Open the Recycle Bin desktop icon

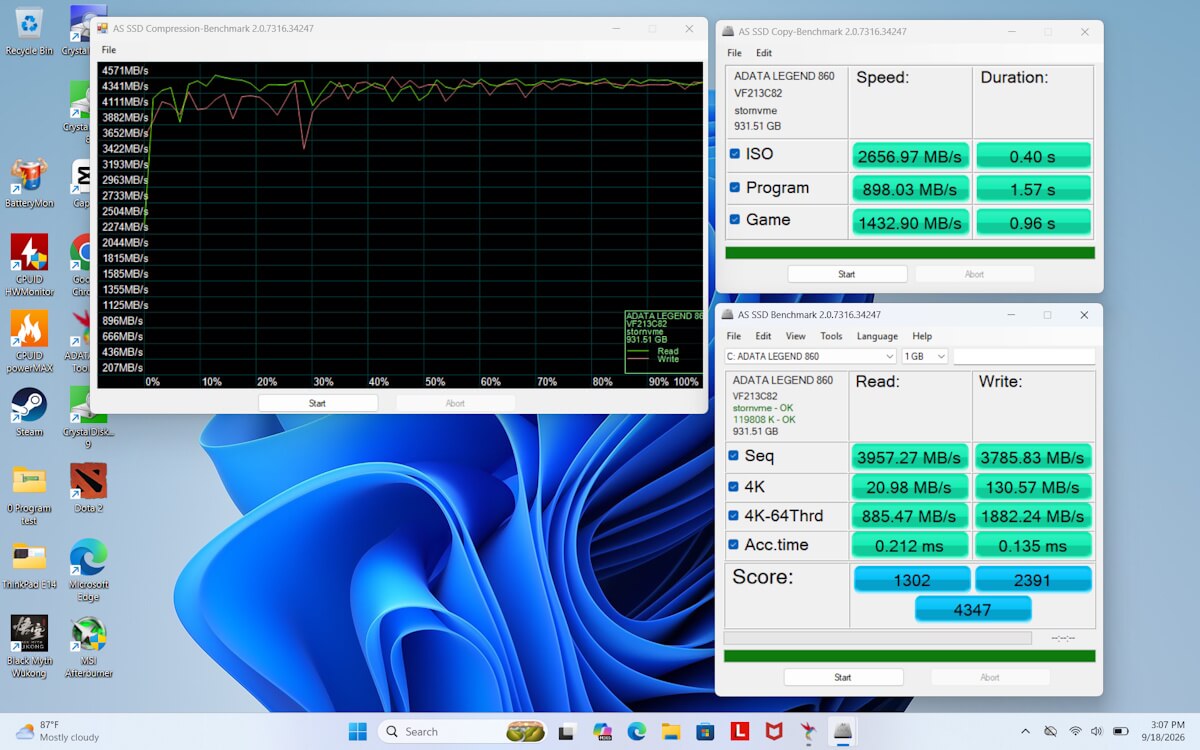pyautogui.click(x=29, y=30)
